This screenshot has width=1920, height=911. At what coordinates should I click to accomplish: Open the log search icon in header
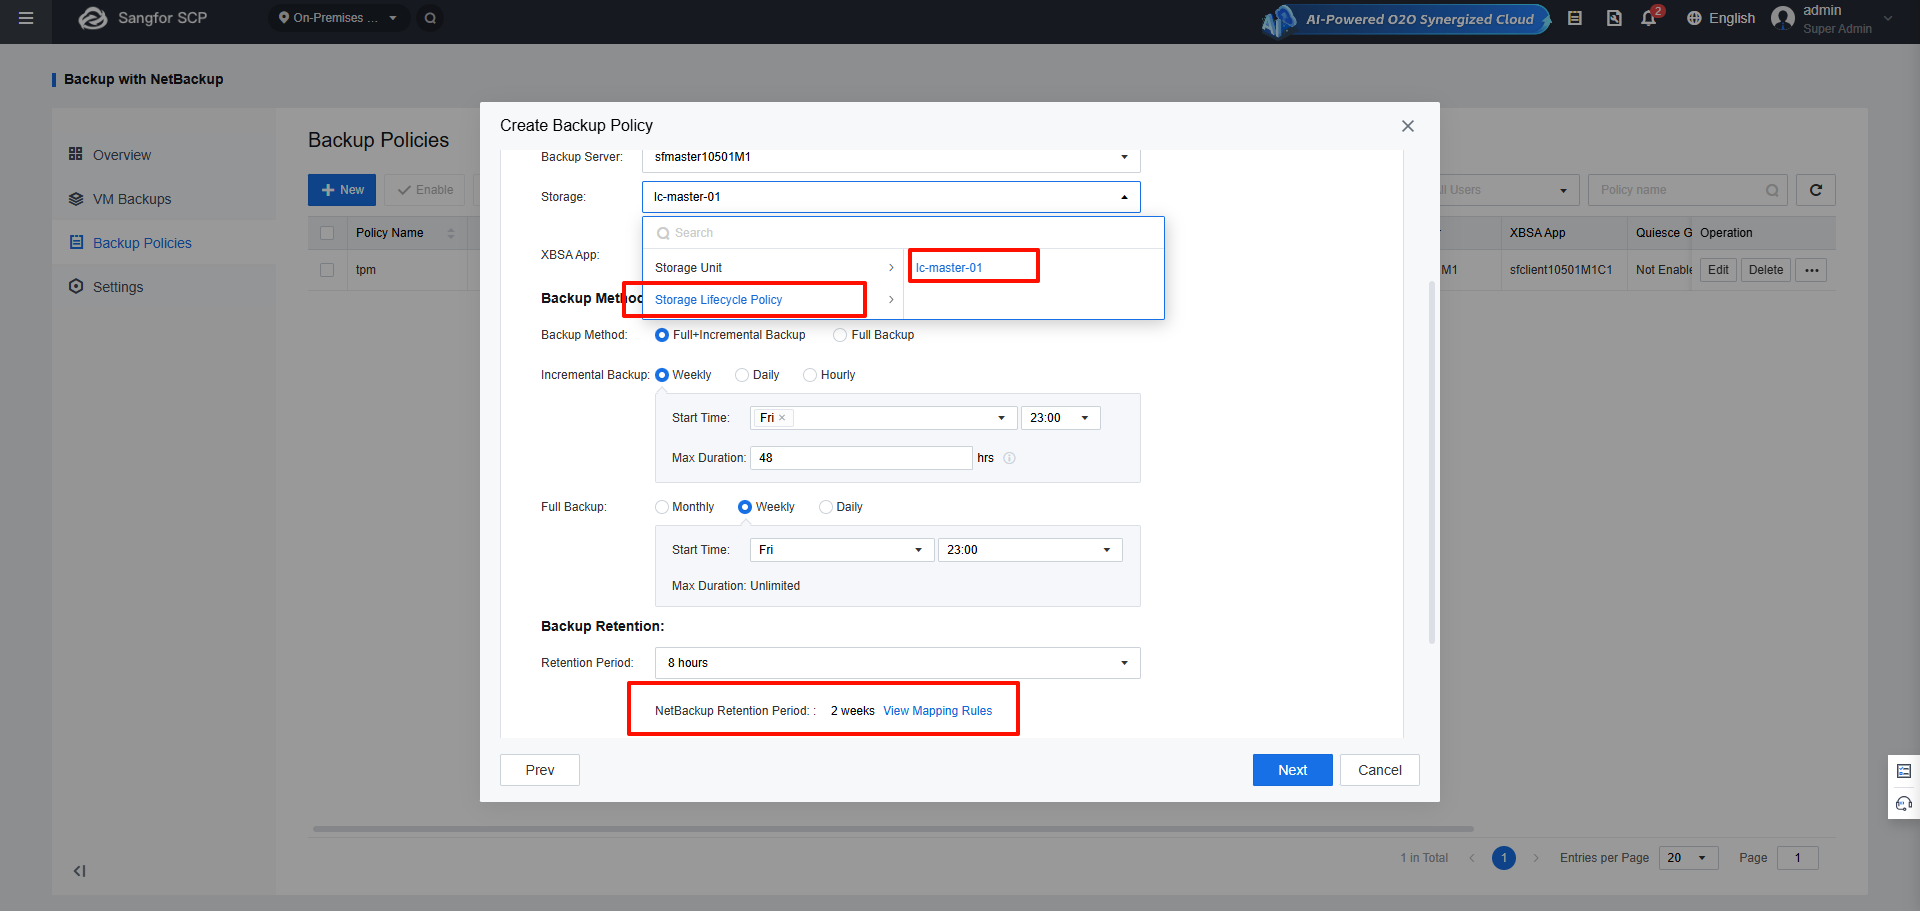(1614, 18)
